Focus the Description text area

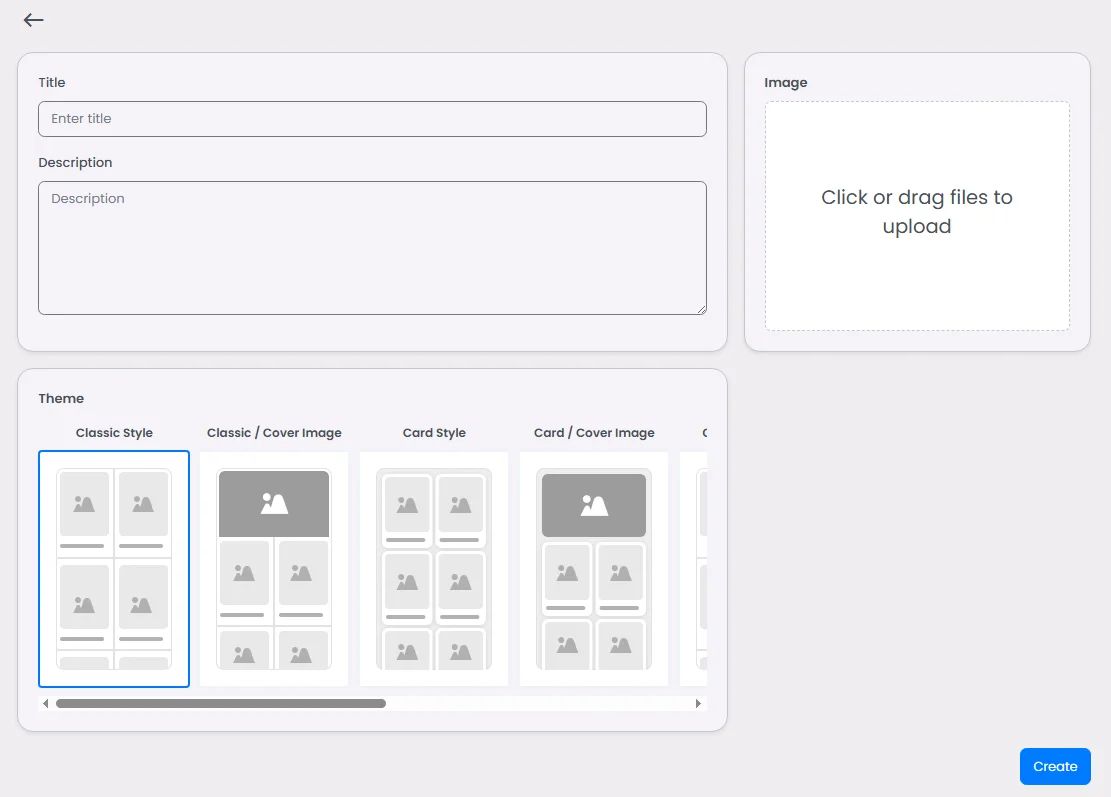click(x=372, y=248)
